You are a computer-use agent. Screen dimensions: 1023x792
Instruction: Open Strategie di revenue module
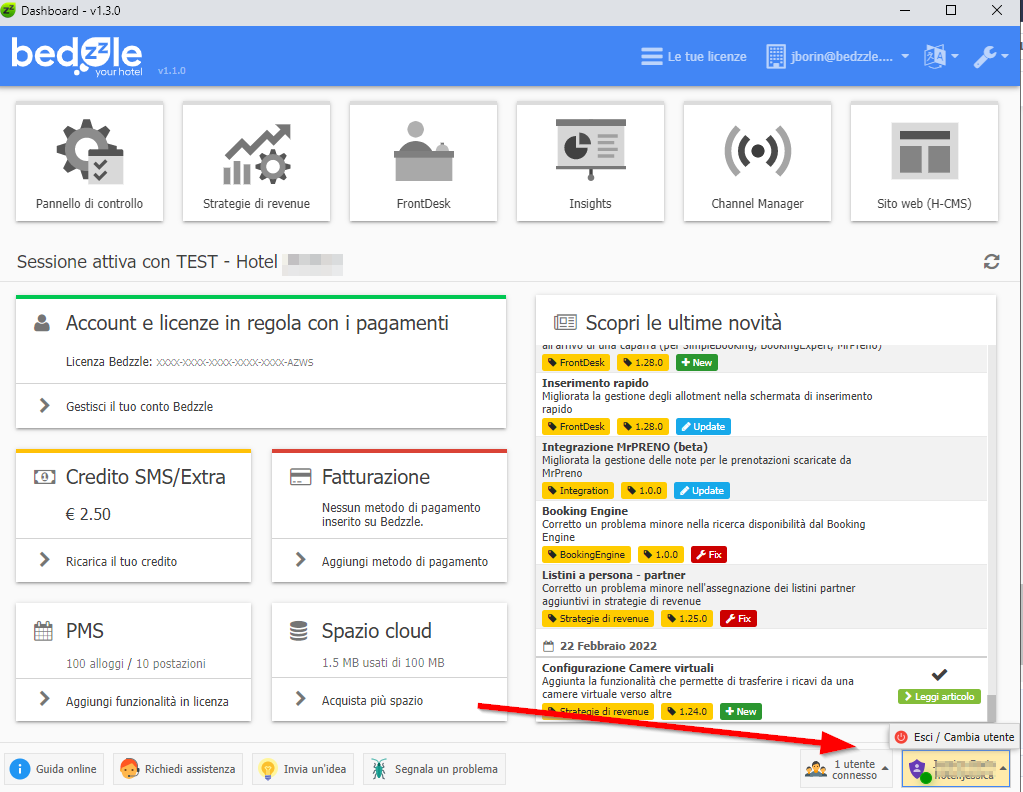tap(256, 162)
